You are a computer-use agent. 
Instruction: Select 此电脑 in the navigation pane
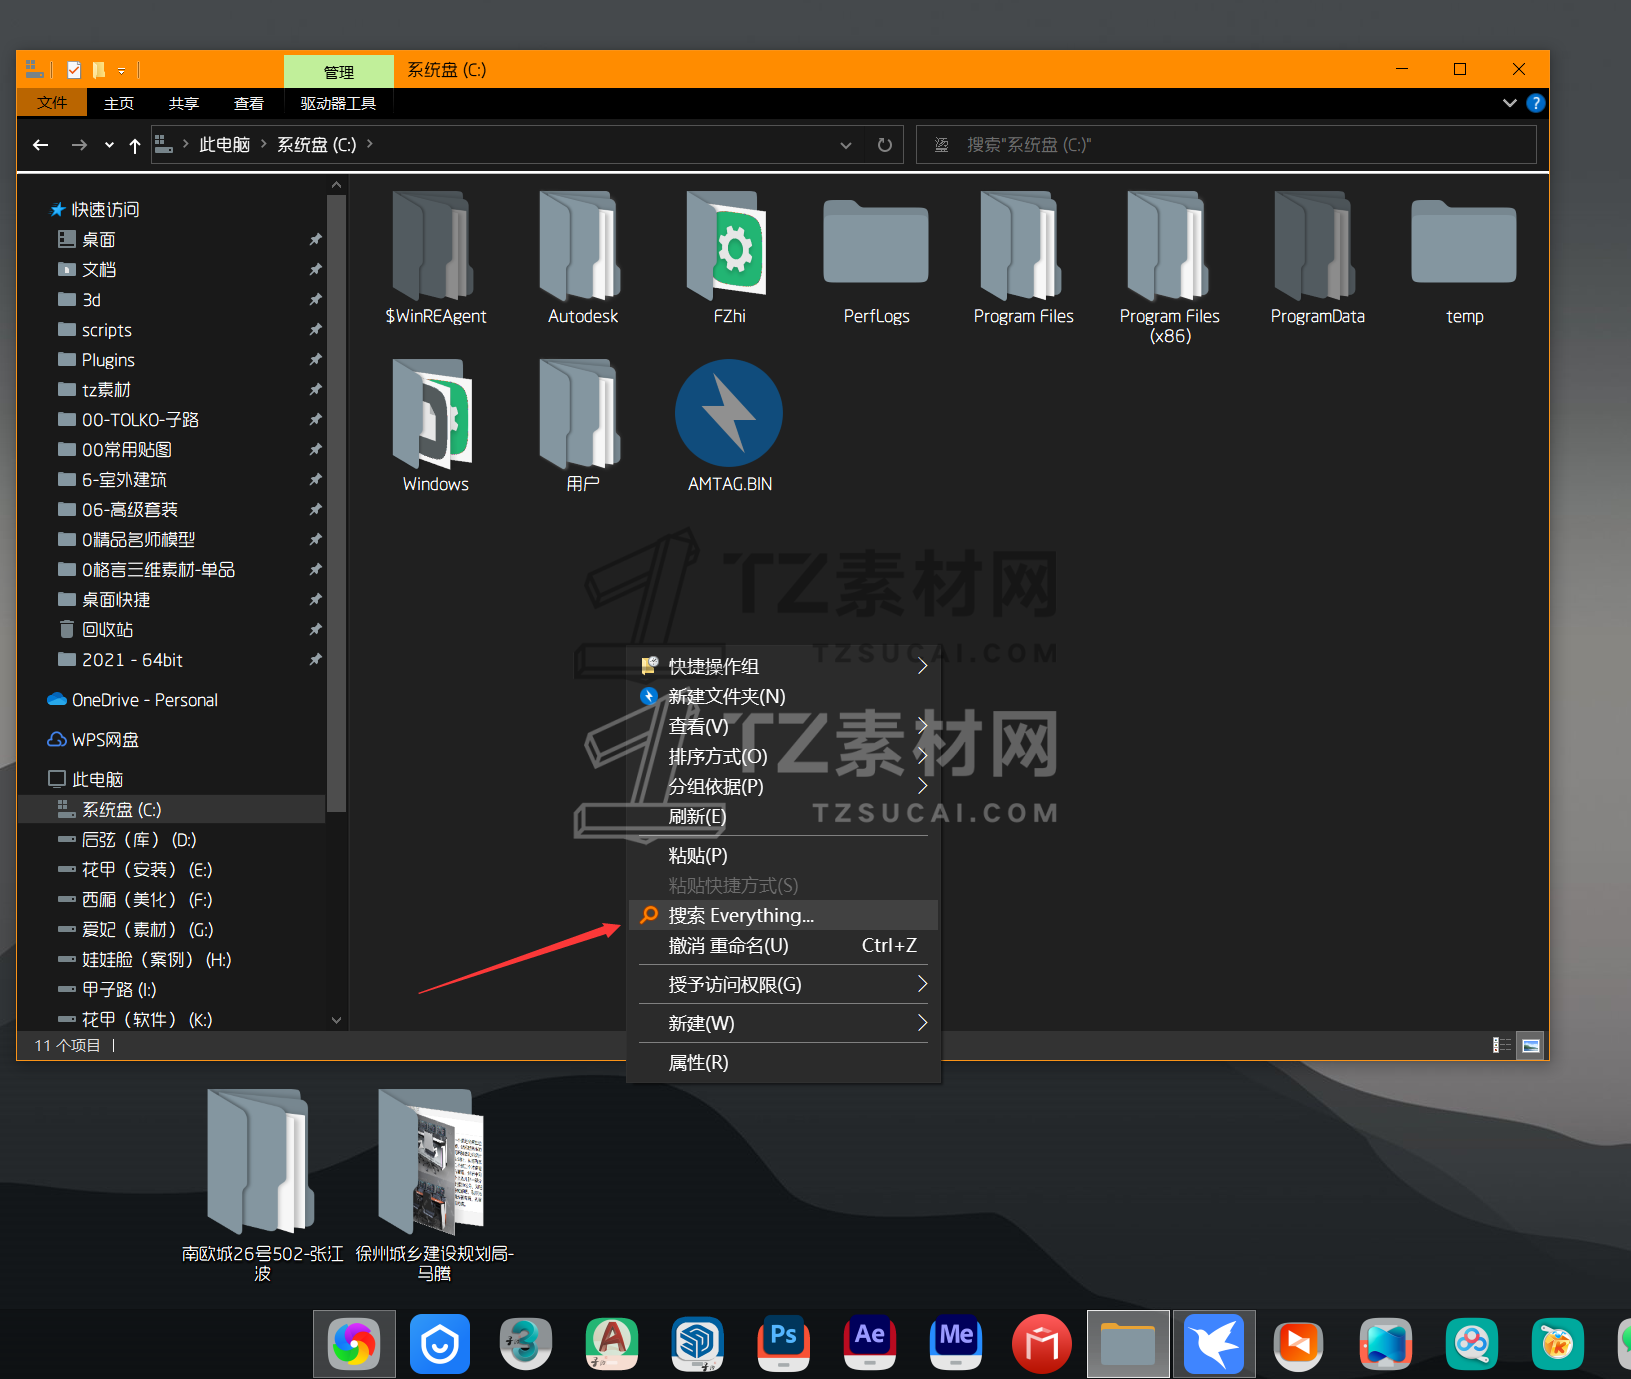[x=97, y=779]
